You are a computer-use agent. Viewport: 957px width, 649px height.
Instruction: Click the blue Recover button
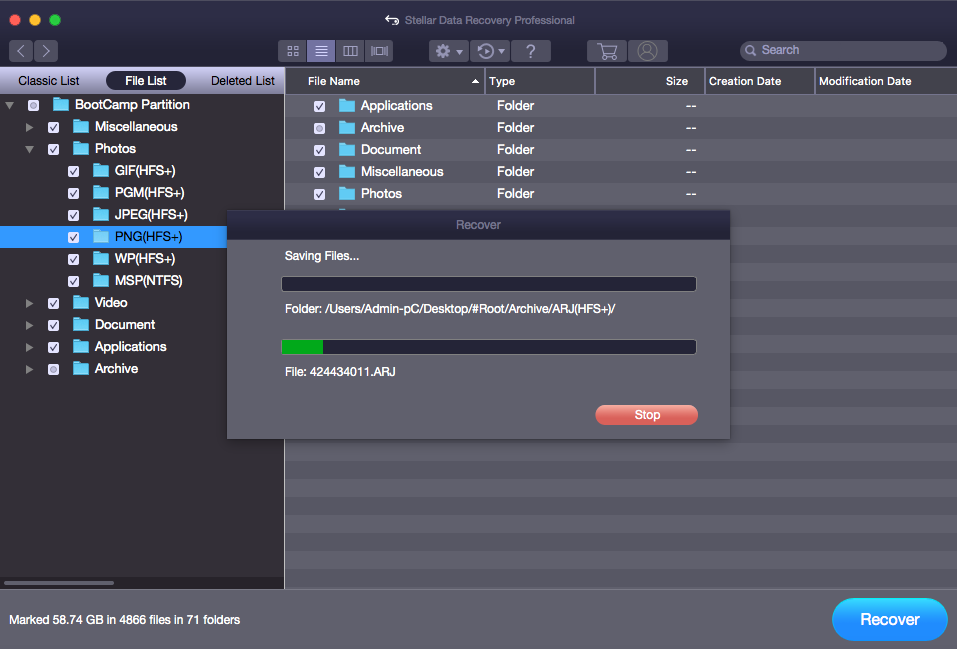889,619
